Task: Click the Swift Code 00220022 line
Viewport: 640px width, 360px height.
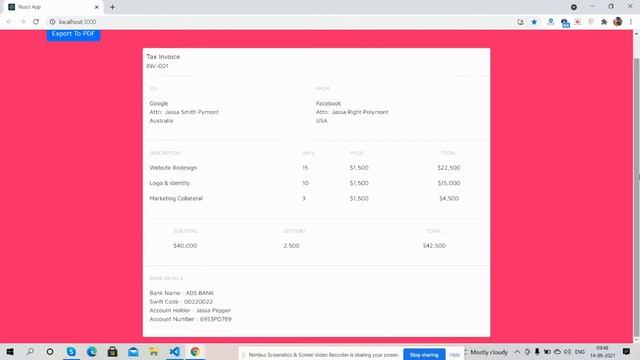Action: click(181, 302)
